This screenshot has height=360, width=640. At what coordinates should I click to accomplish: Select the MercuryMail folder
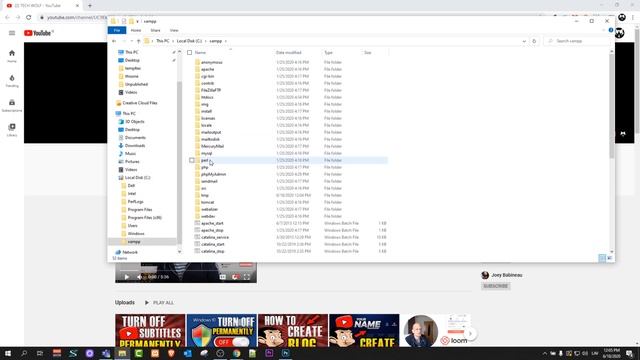point(212,146)
